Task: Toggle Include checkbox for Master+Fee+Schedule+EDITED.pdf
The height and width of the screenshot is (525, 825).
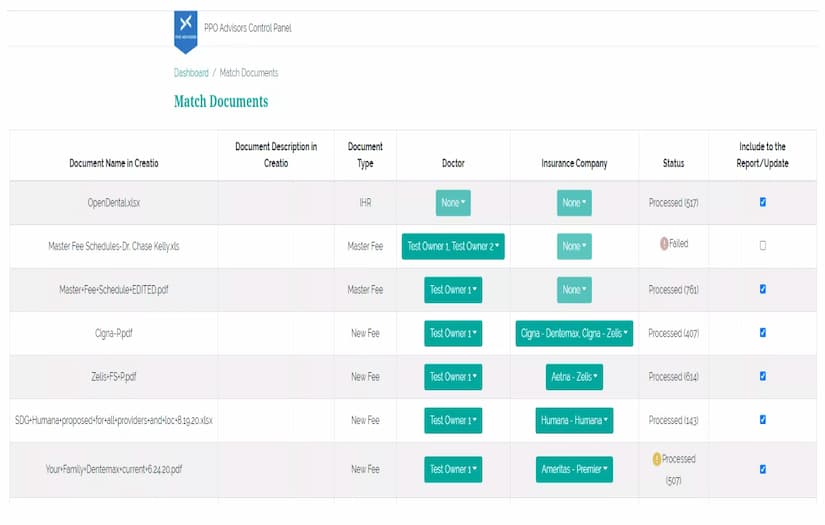Action: click(x=763, y=289)
